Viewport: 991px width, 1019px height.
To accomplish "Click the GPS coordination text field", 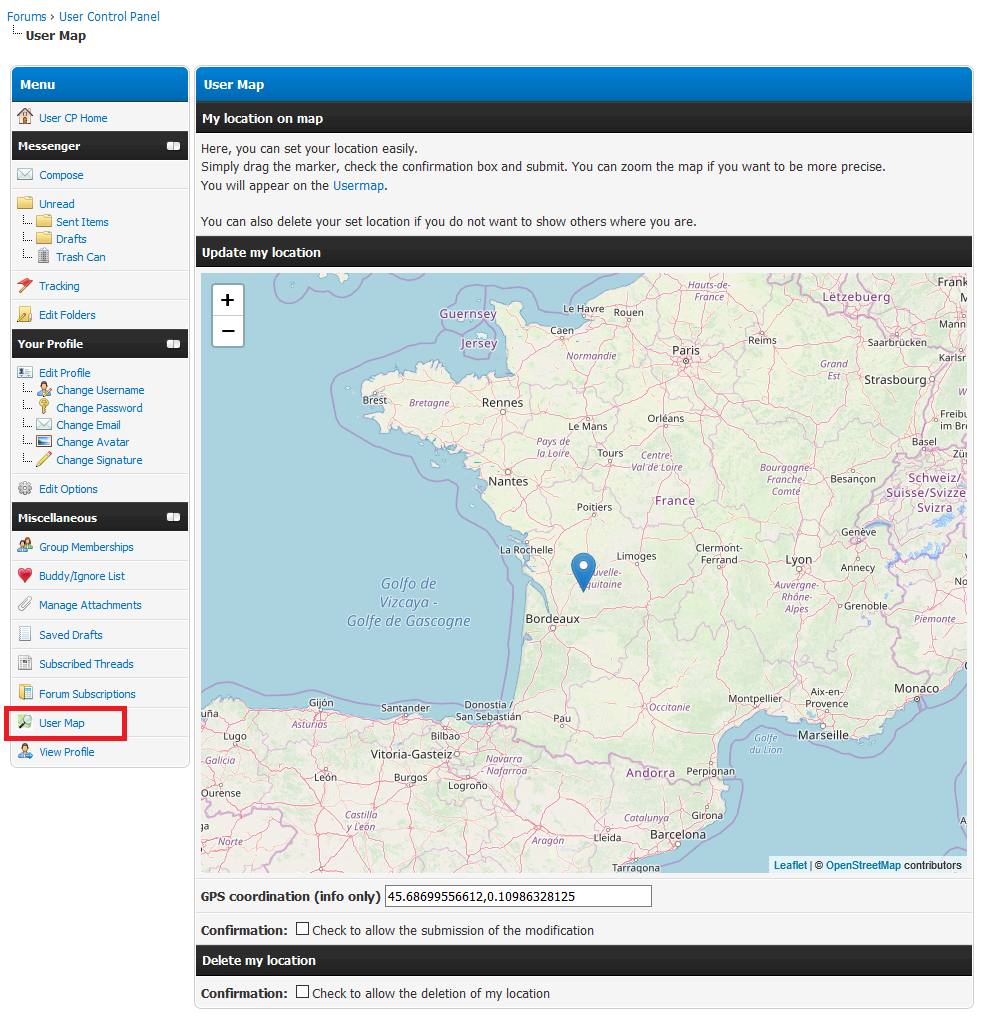I will point(517,896).
